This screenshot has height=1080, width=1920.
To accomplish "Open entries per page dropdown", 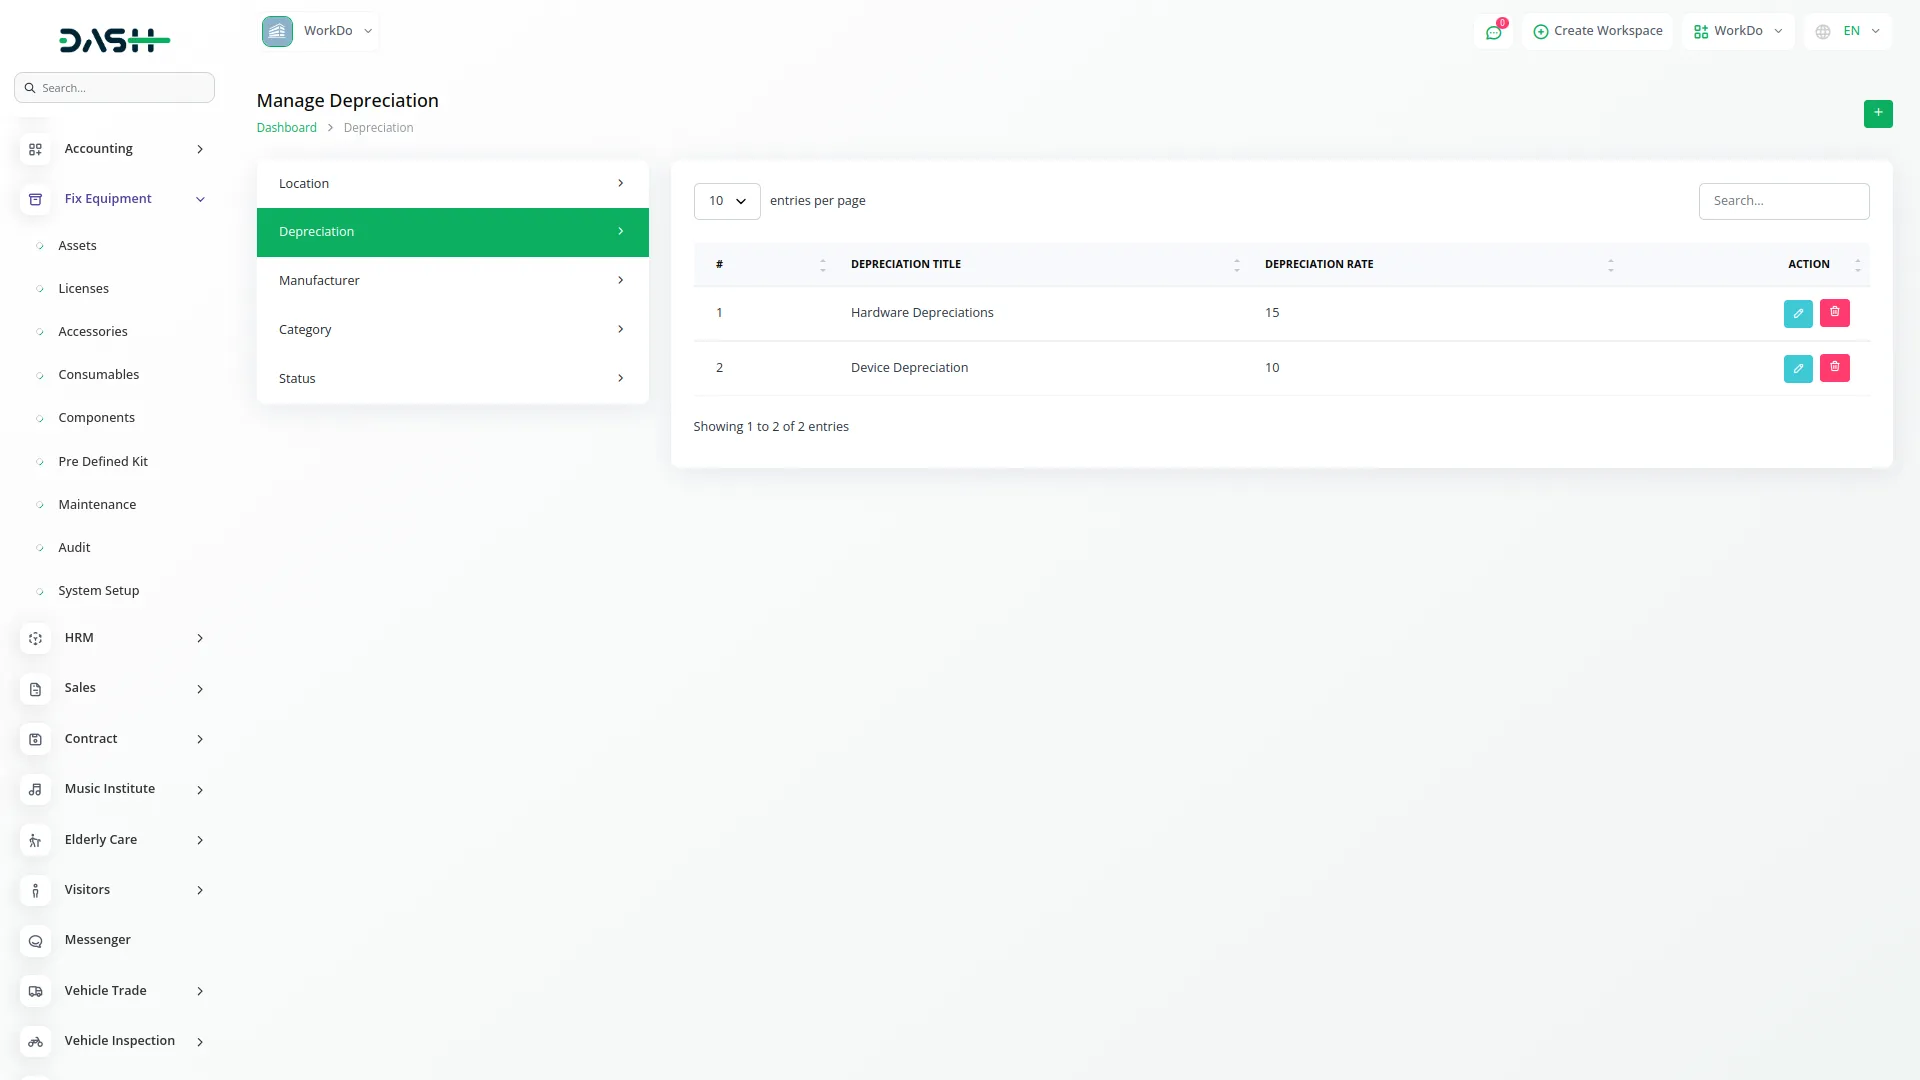I will 726,201.
